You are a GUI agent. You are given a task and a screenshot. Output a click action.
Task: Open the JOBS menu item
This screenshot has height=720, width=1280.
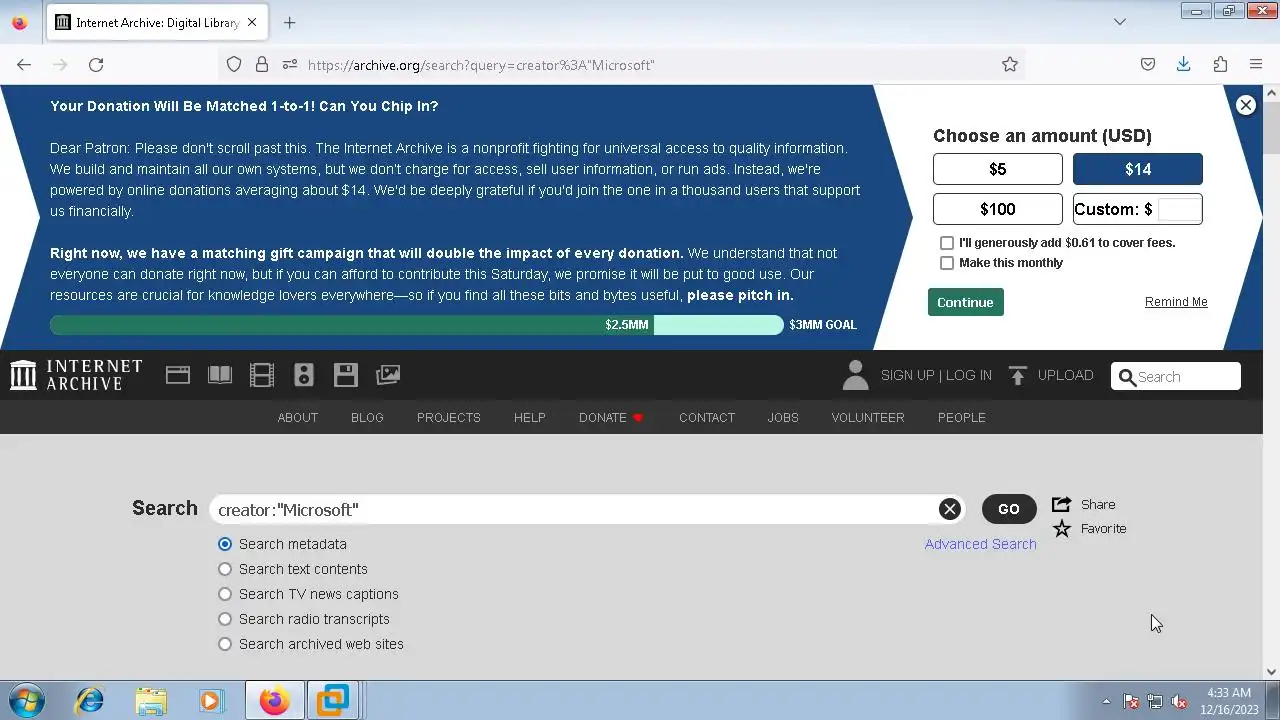pos(783,417)
